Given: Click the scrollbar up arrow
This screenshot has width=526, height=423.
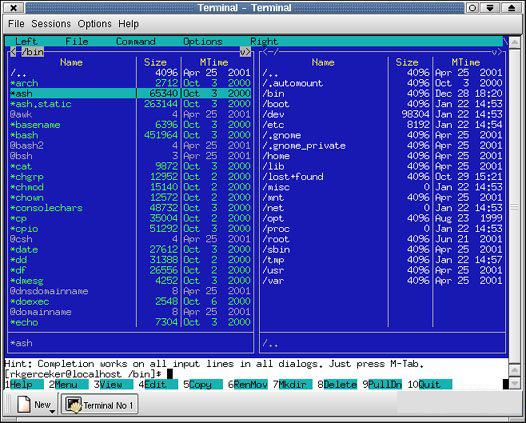Looking at the screenshot, I should pos(514,43).
